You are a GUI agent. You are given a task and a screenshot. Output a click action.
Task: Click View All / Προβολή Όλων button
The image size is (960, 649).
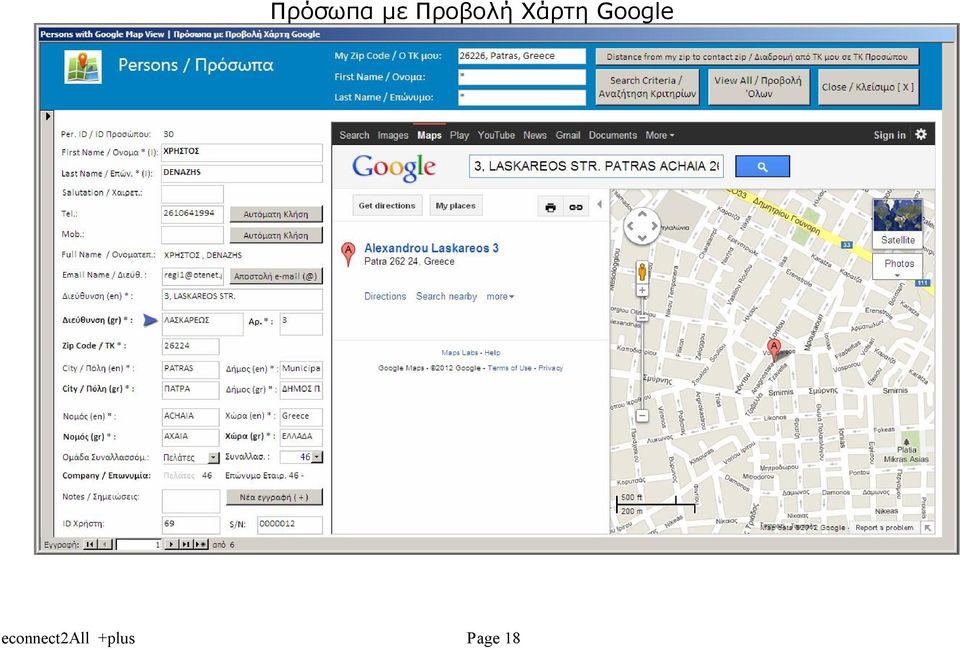[758, 86]
